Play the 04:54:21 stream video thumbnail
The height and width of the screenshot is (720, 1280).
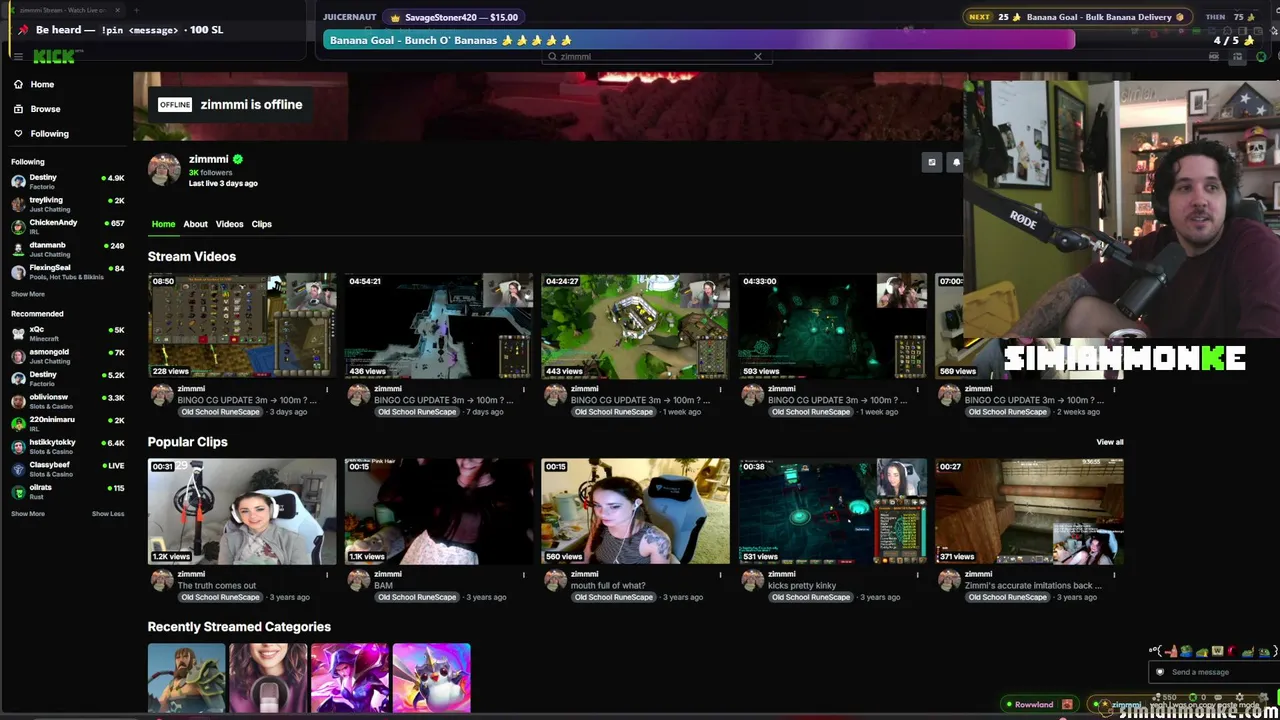click(439, 326)
